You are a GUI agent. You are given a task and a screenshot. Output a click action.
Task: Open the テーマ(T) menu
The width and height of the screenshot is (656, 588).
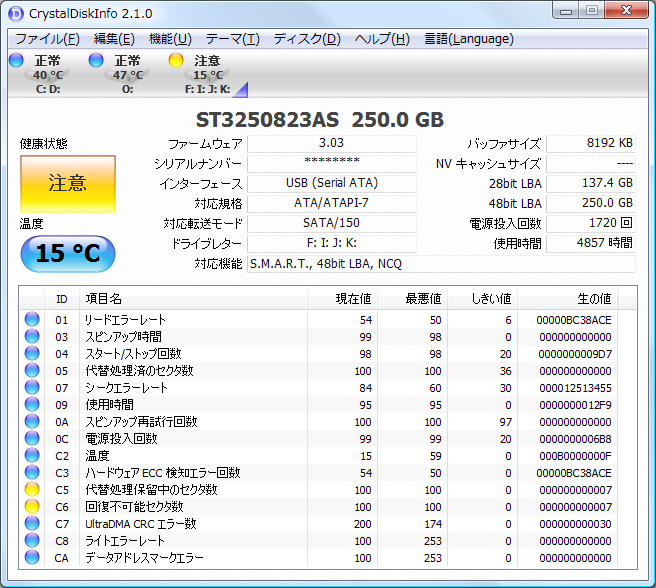[233, 39]
